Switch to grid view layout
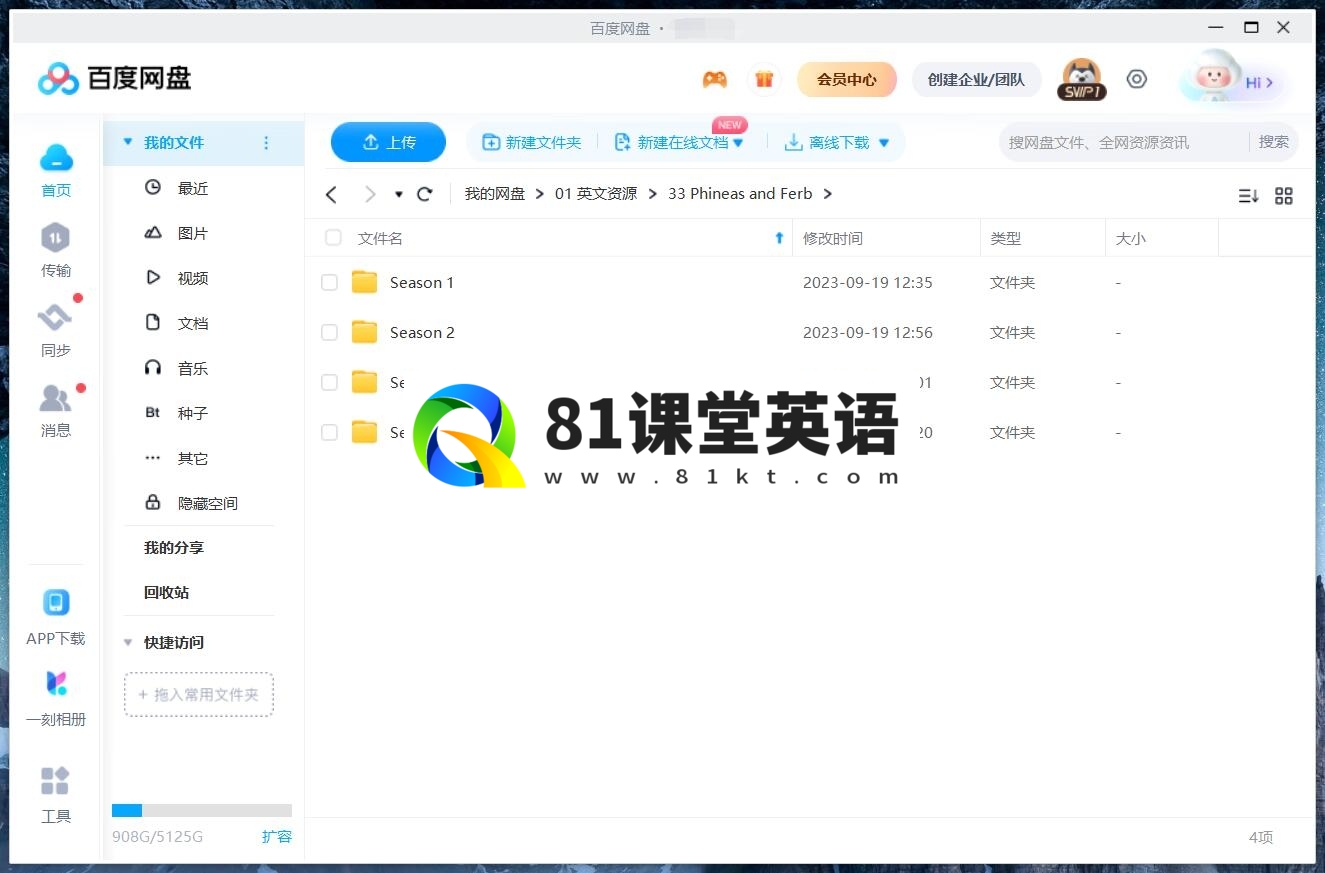The height and width of the screenshot is (873, 1325). coord(1284,196)
